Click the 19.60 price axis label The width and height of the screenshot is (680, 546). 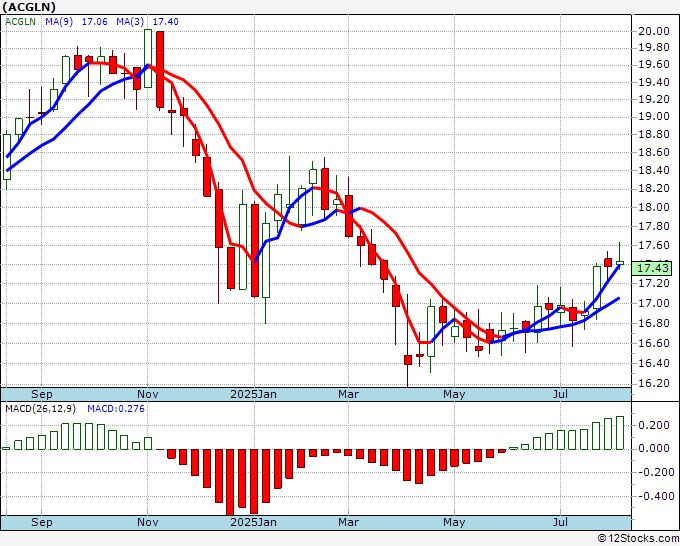[x=654, y=65]
